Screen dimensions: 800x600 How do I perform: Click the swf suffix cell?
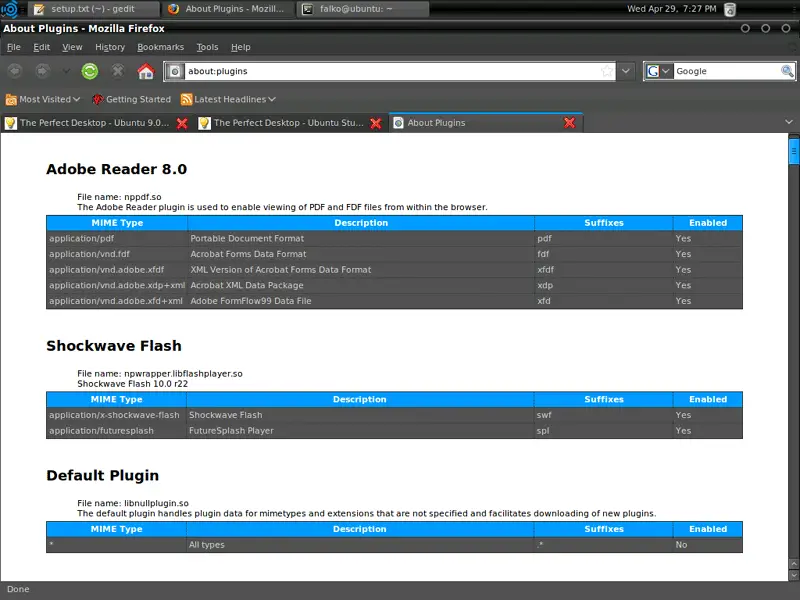click(x=604, y=415)
